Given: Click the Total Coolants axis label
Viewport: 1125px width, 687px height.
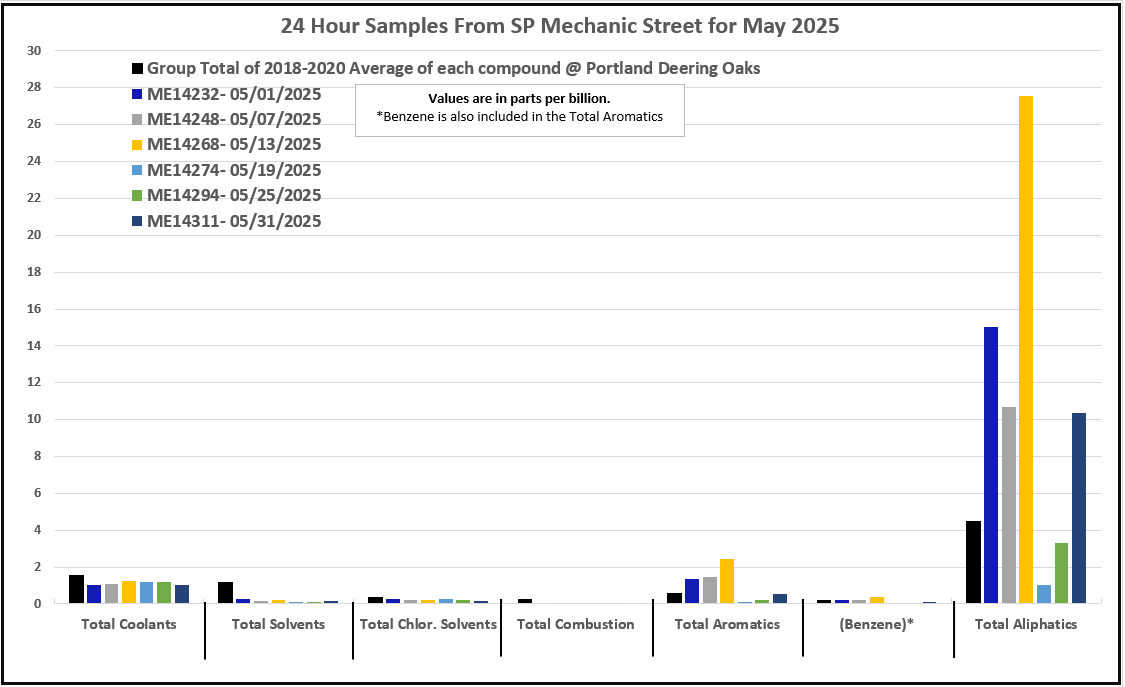Looking at the screenshot, I should point(128,625).
